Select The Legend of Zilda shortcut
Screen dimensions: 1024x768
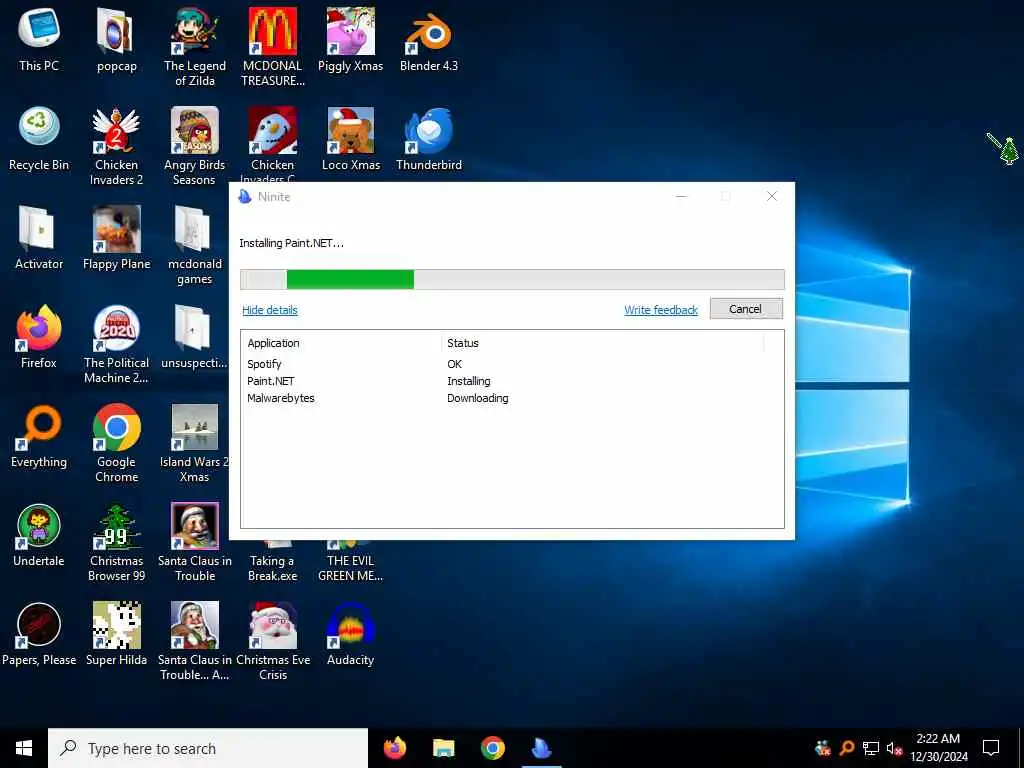coord(195,46)
